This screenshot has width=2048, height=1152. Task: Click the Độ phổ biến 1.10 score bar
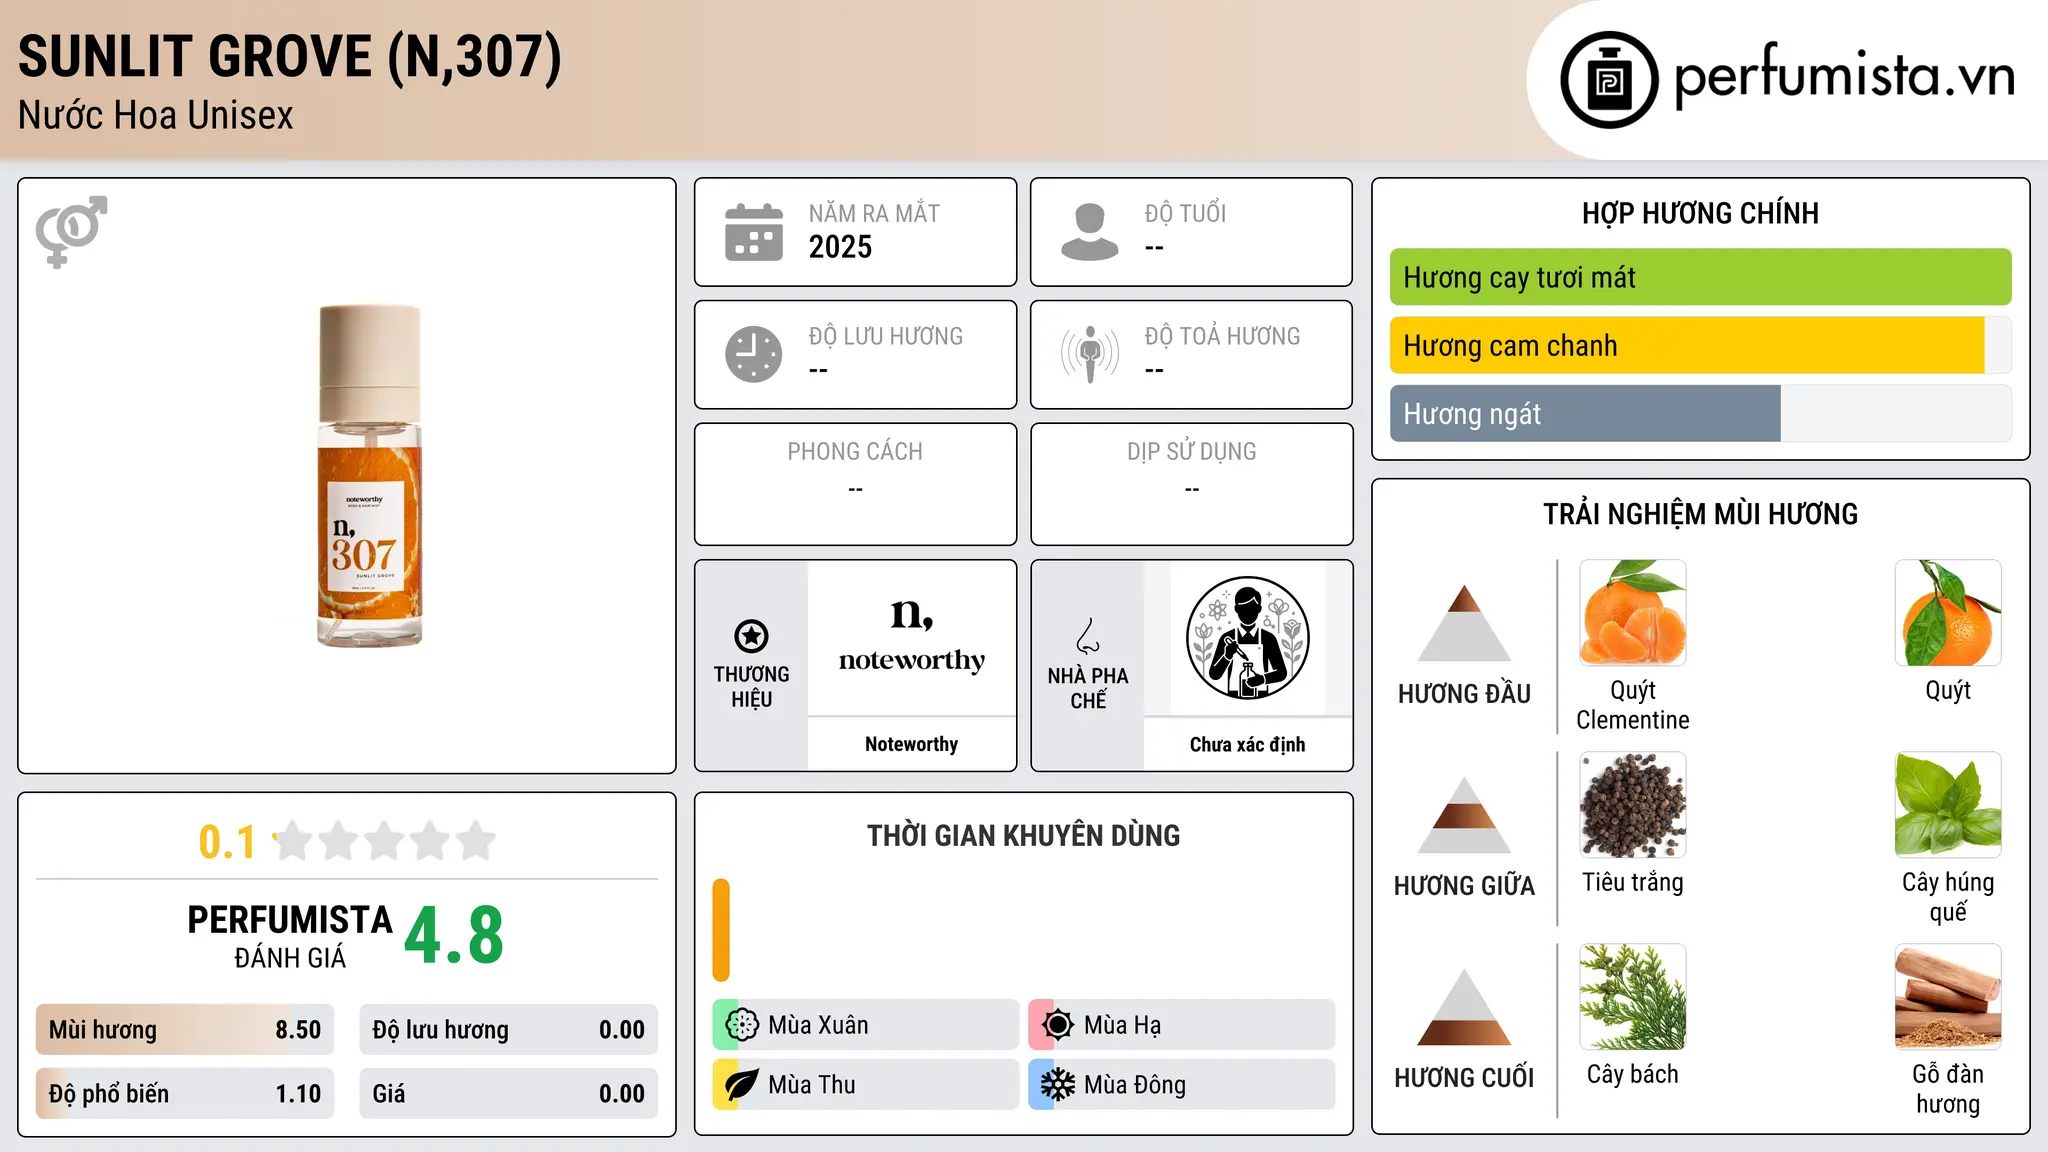click(185, 1094)
